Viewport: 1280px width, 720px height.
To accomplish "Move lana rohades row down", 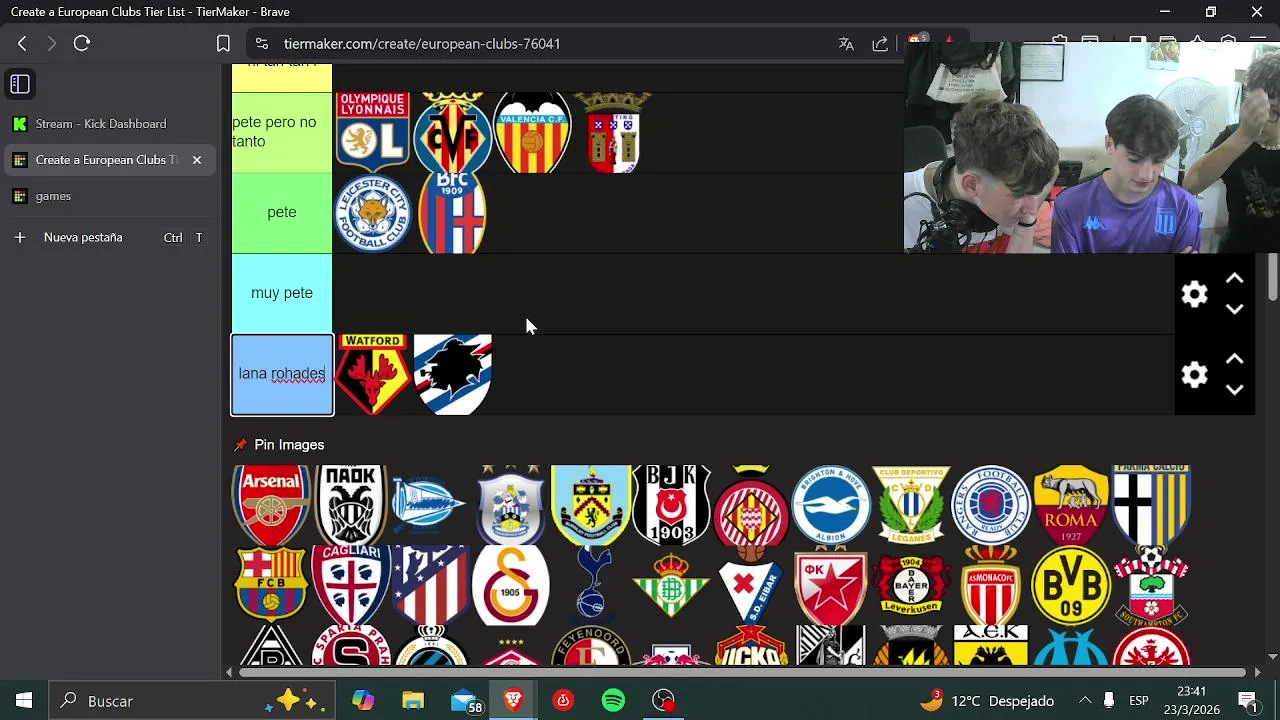I will pyautogui.click(x=1235, y=391).
